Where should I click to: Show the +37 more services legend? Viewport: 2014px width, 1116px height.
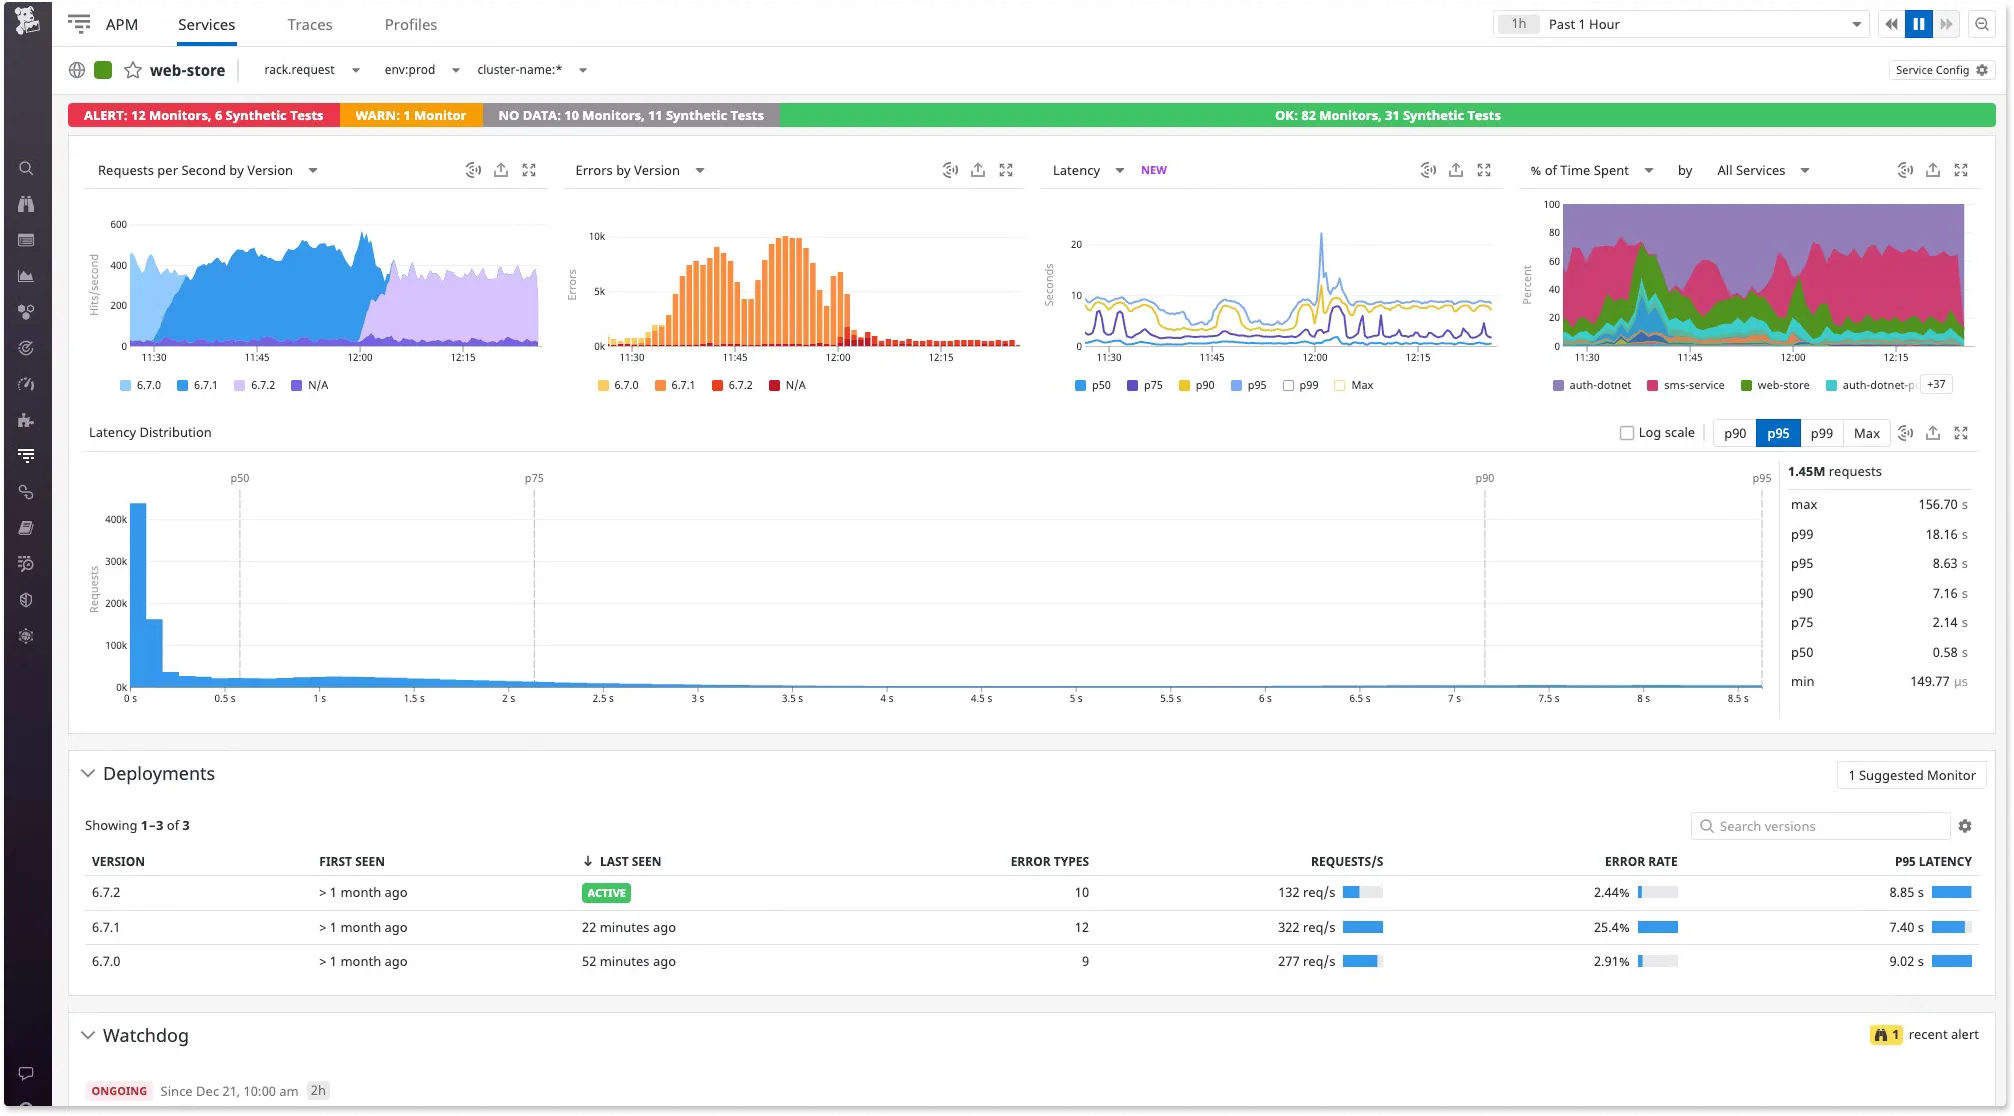(x=1936, y=384)
